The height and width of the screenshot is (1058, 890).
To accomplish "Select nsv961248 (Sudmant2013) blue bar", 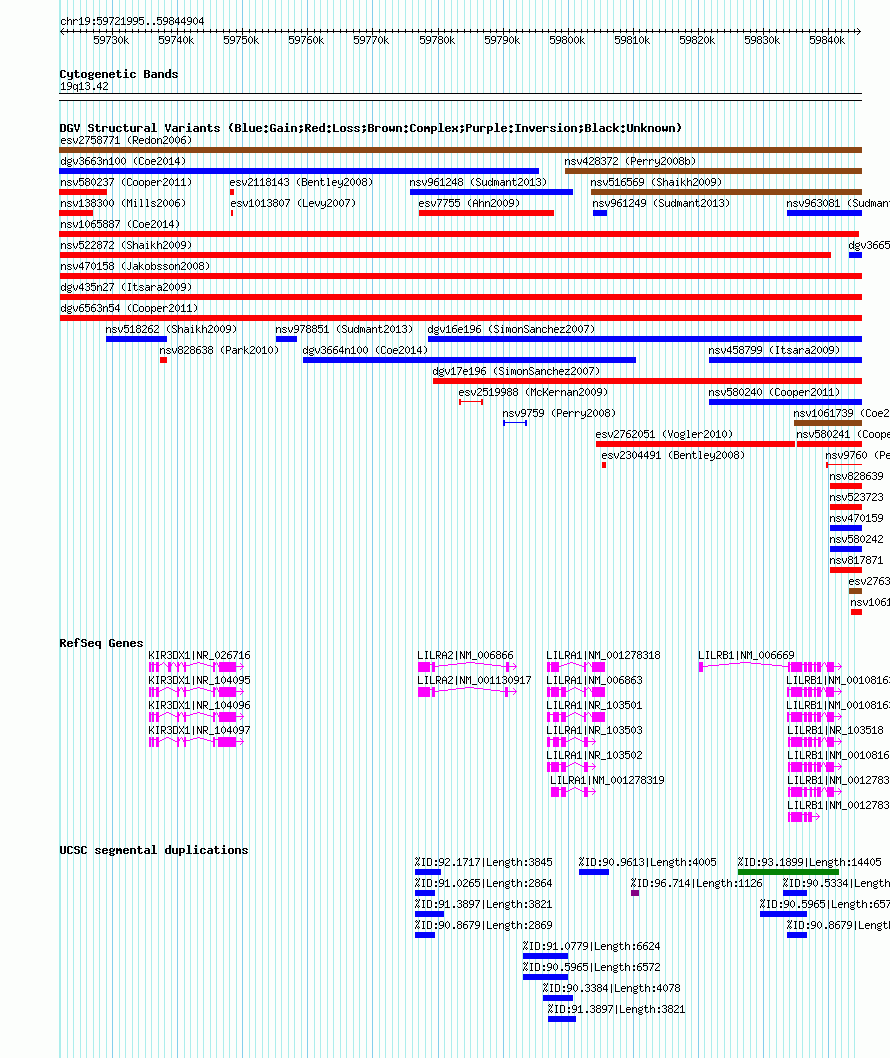I will tap(491, 192).
